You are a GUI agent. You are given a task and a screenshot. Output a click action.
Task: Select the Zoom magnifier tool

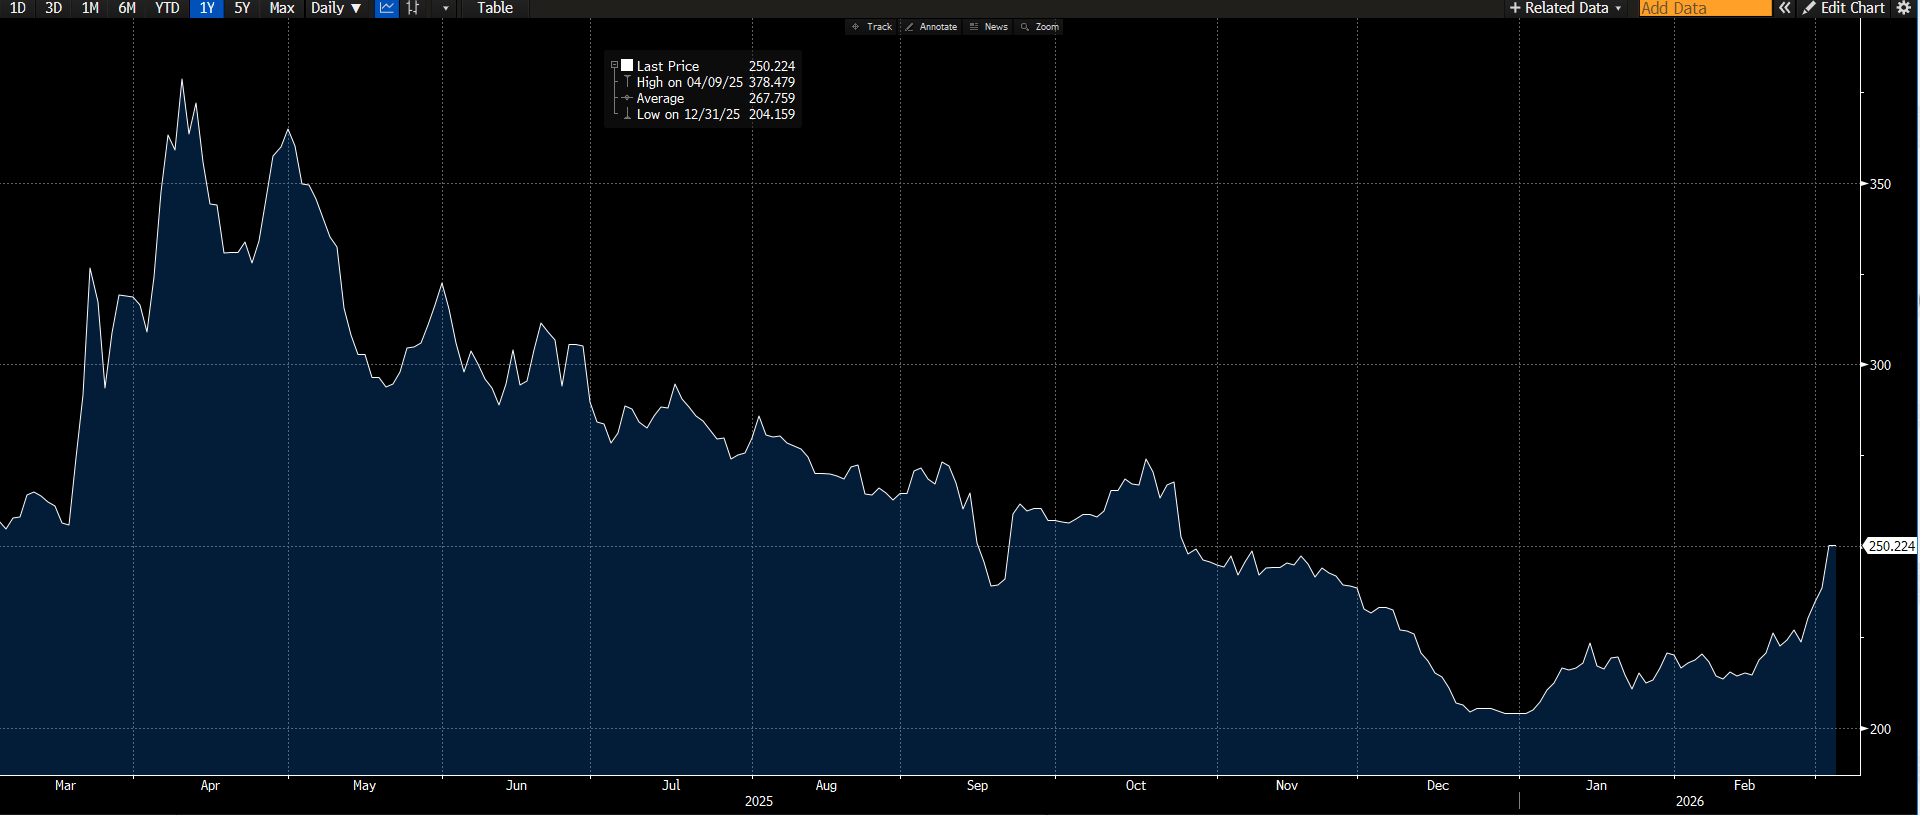coord(1040,27)
